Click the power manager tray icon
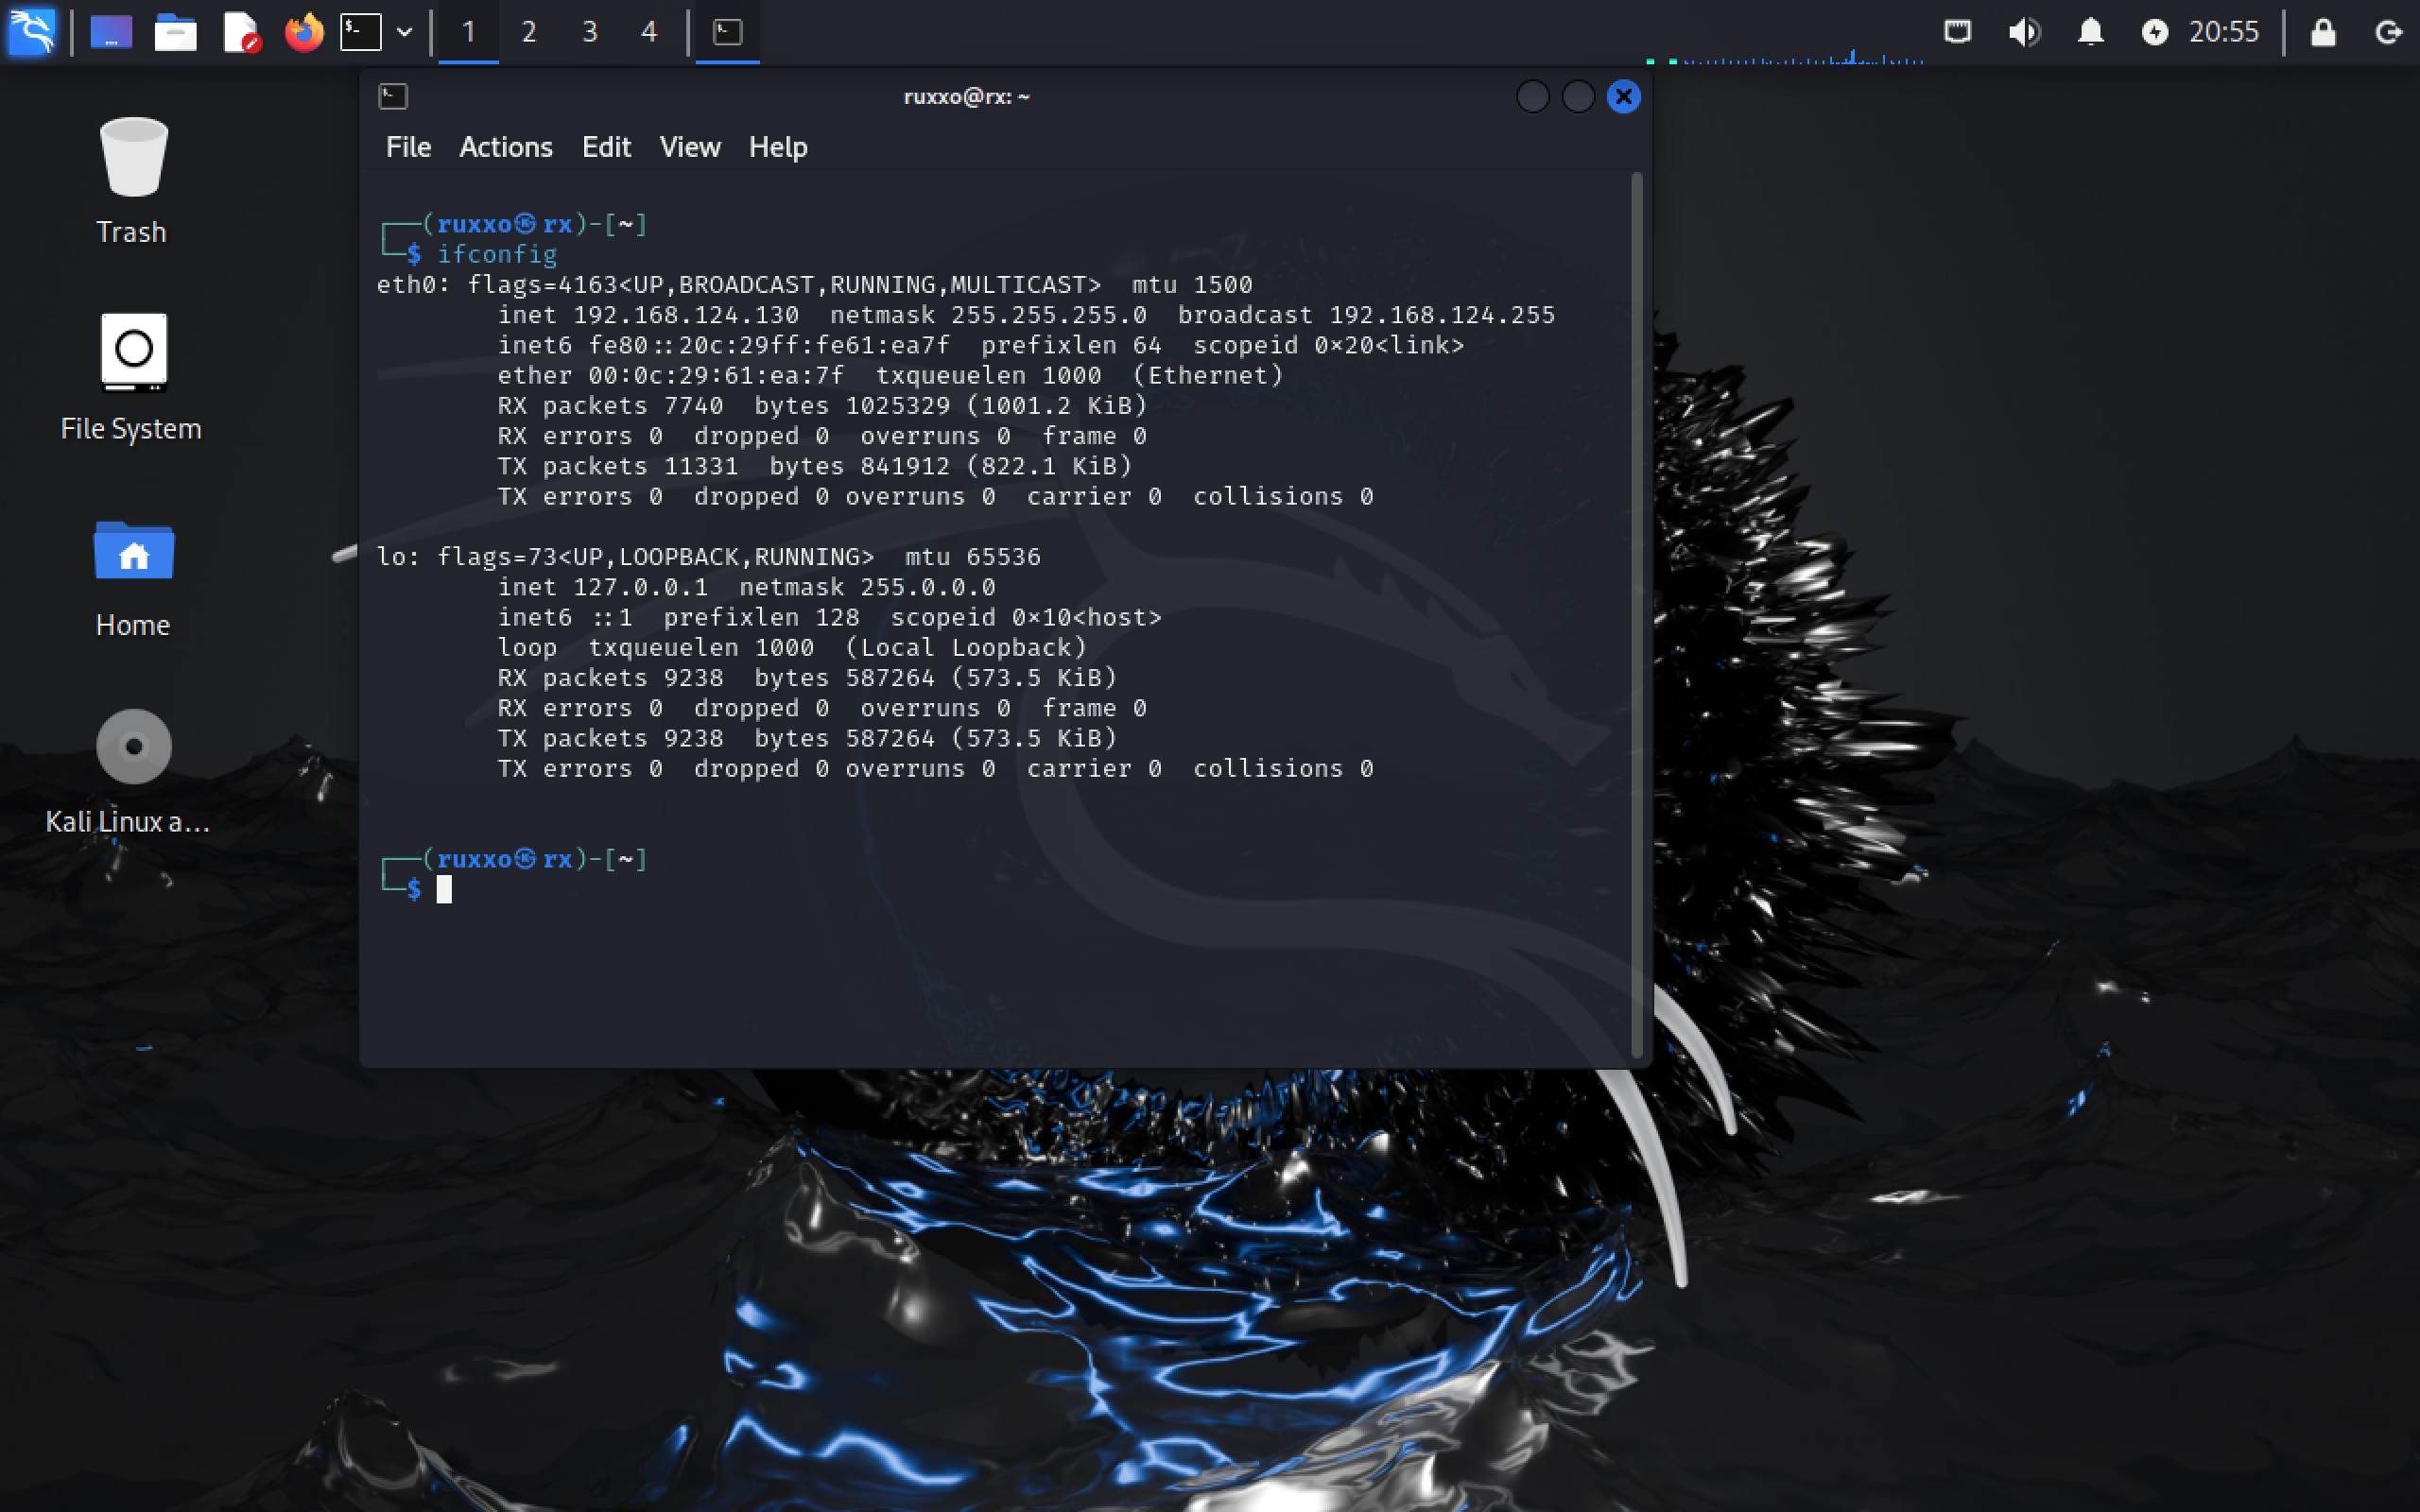 point(2154,32)
